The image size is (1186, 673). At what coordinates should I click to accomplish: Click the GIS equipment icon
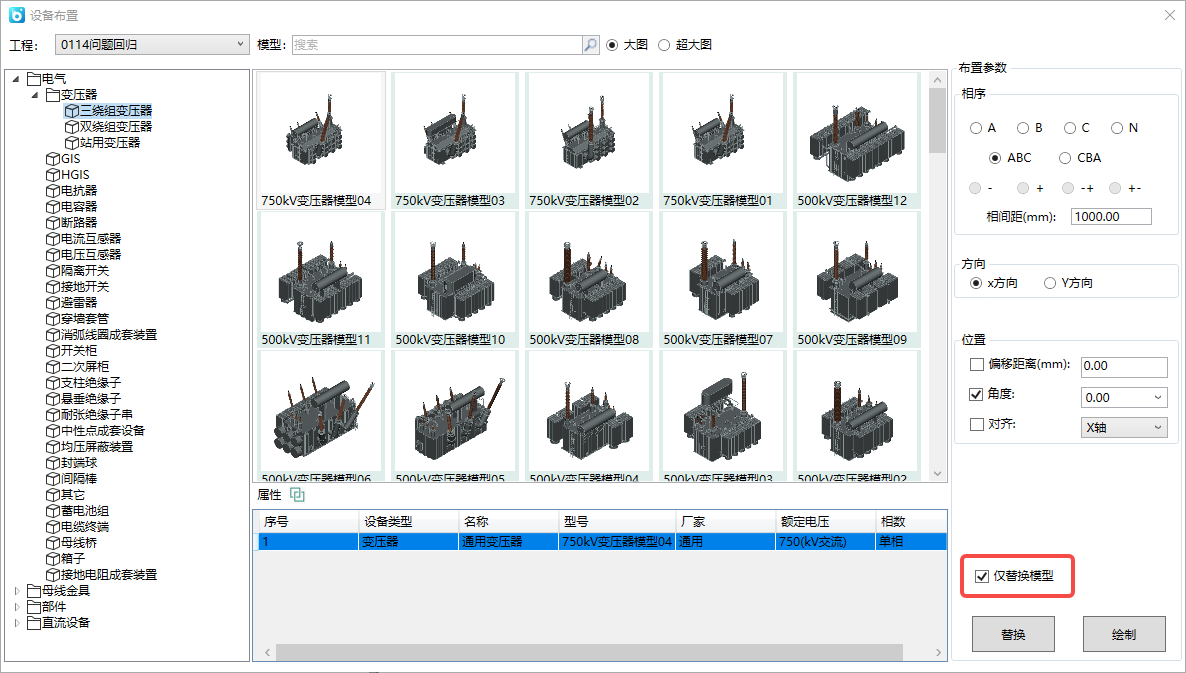pyautogui.click(x=53, y=159)
